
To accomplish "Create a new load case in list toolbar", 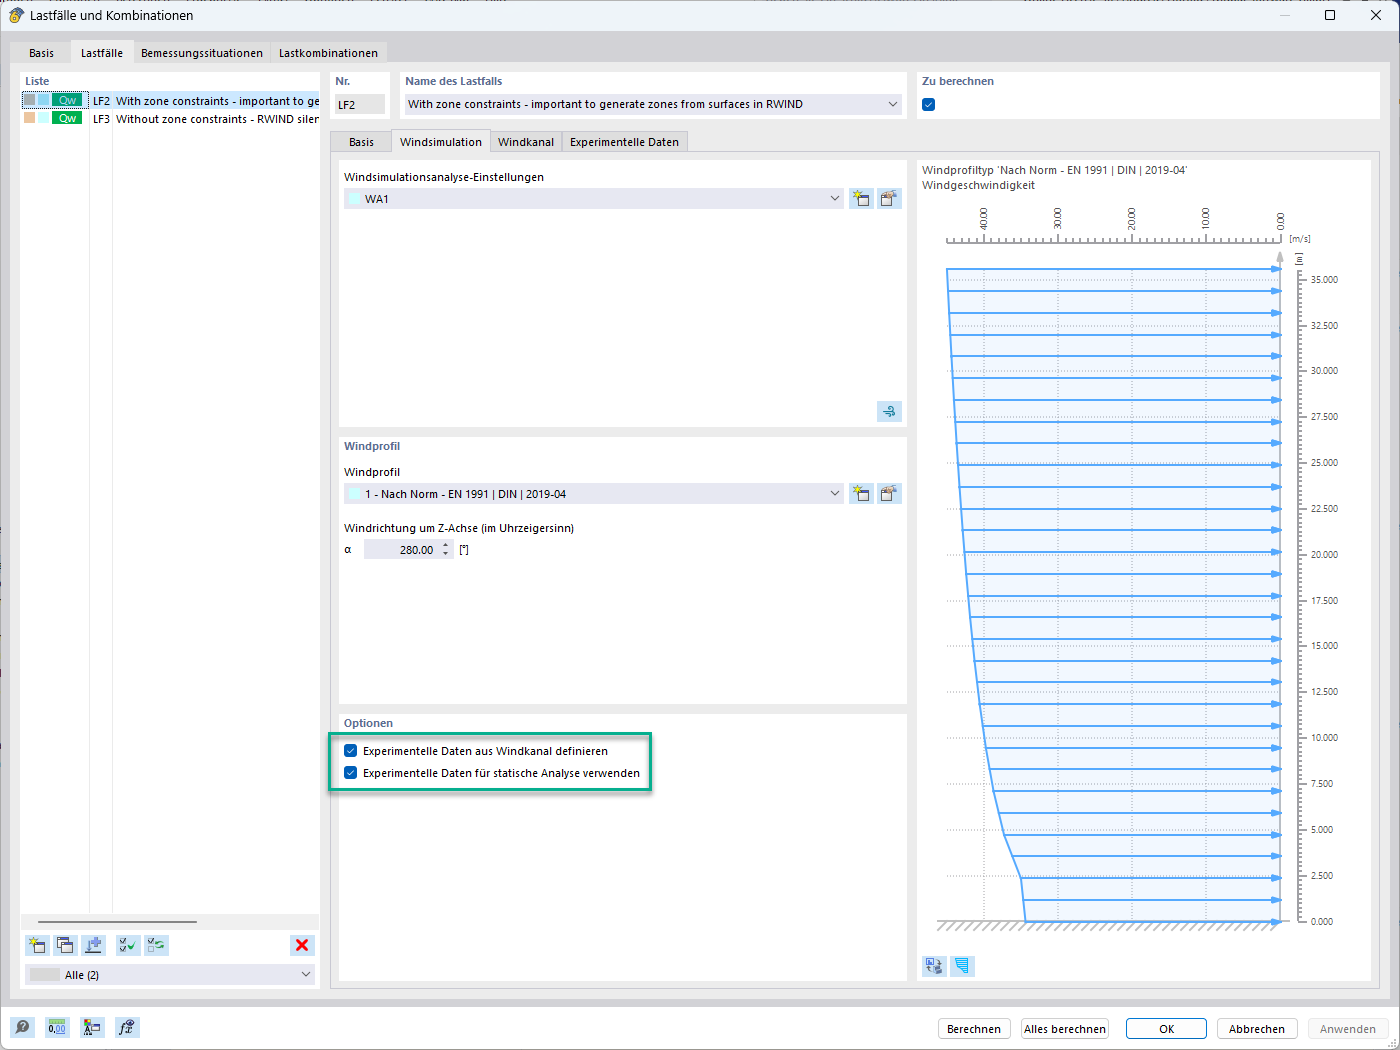I will click(37, 945).
